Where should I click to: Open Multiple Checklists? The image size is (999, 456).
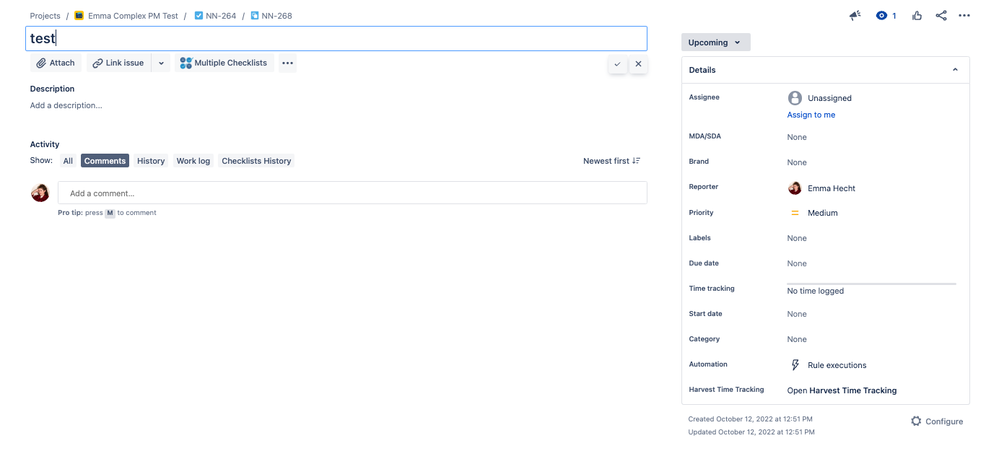click(224, 63)
